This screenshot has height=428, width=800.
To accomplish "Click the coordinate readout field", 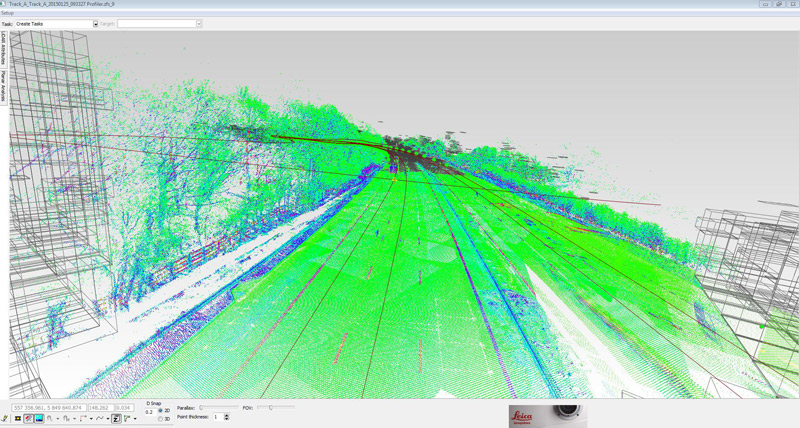I will (x=49, y=408).
